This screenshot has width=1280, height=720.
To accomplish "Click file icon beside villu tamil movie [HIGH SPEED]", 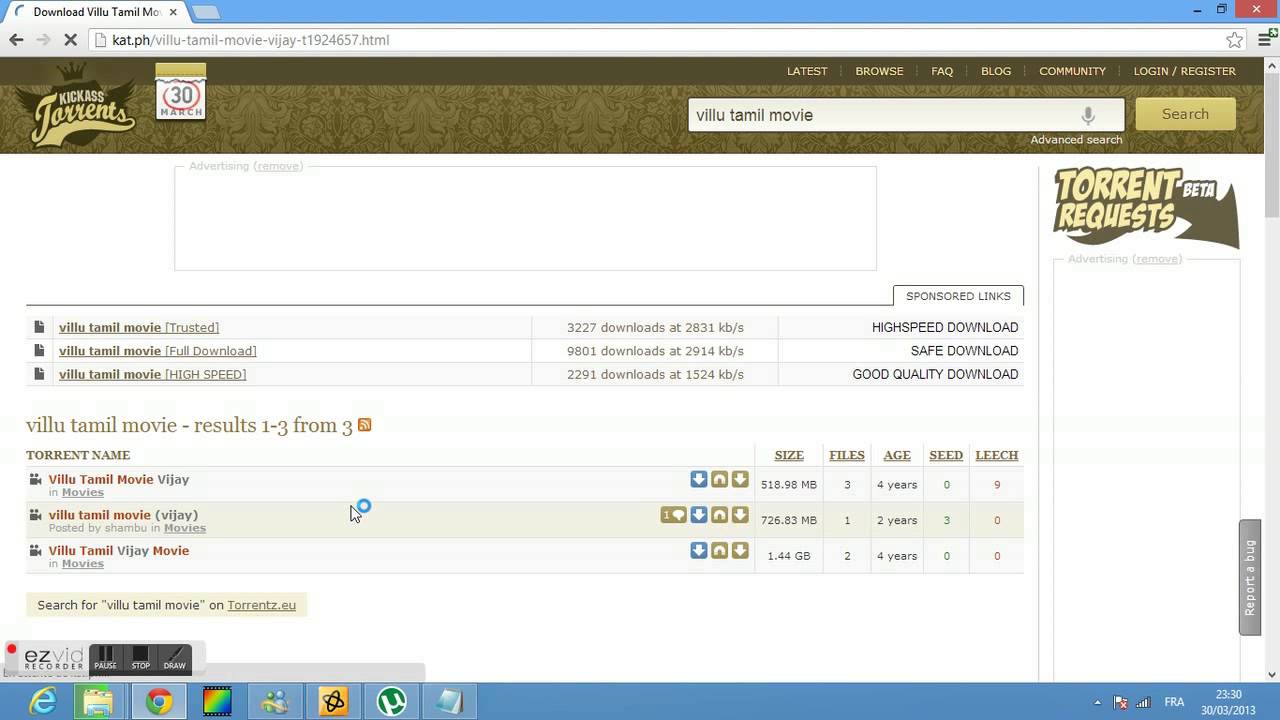I will tap(39, 374).
